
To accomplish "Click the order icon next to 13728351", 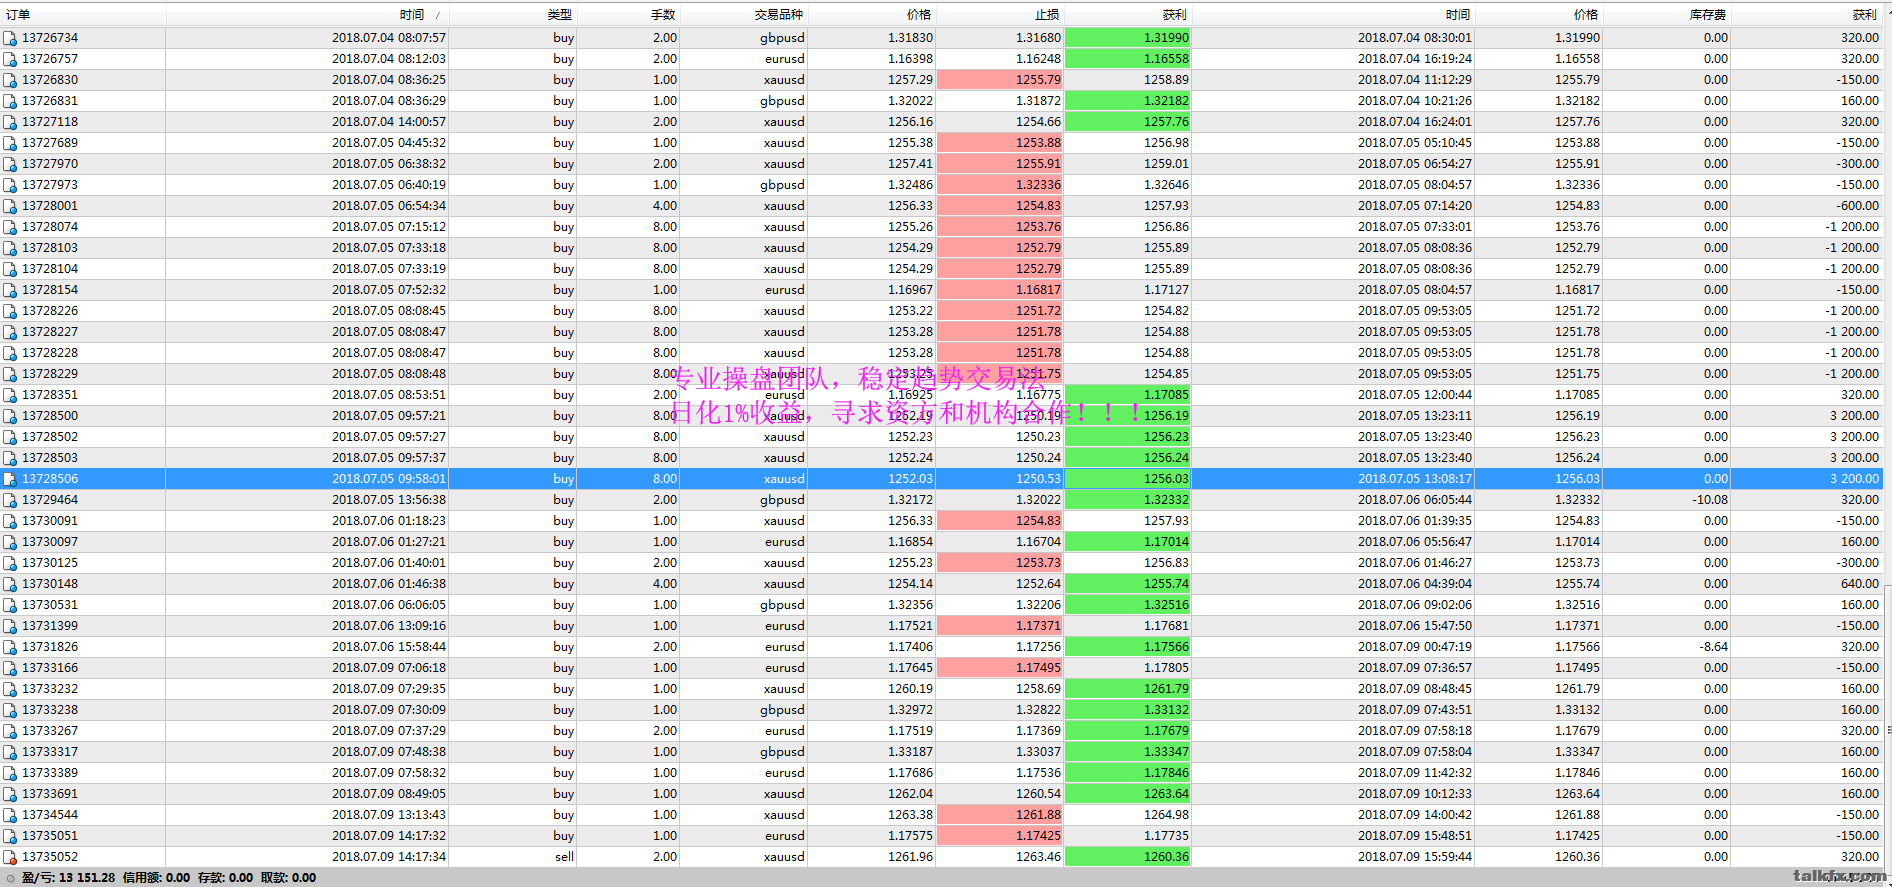I will [10, 395].
